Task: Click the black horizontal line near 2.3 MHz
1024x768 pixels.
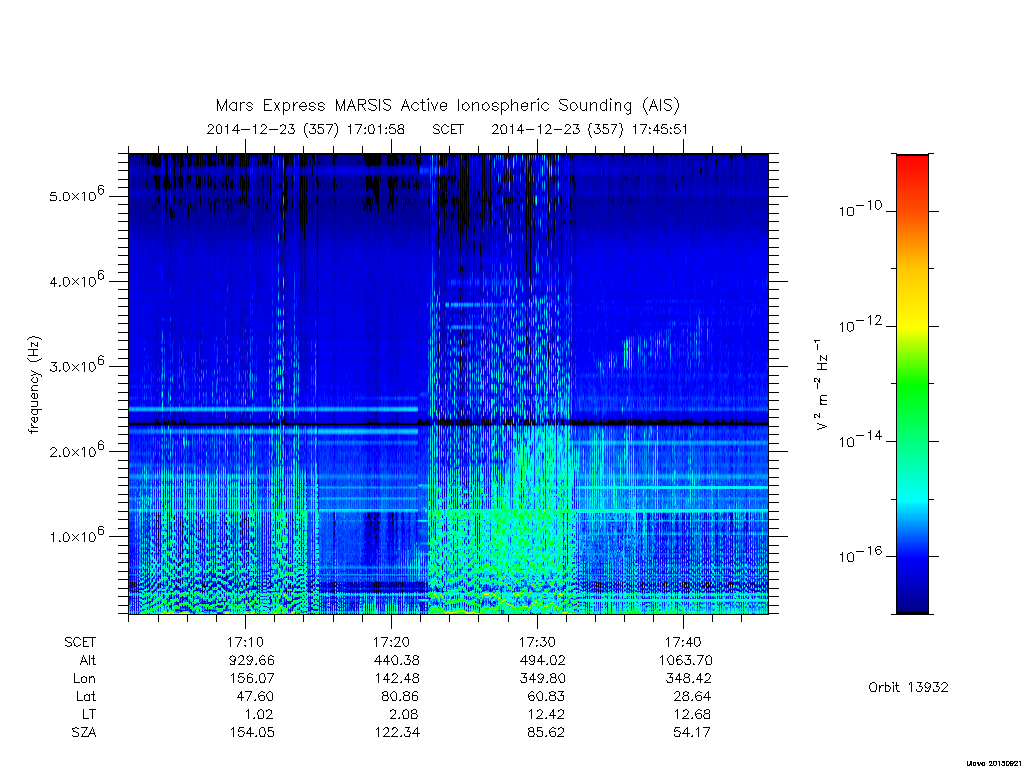Action: tap(449, 424)
